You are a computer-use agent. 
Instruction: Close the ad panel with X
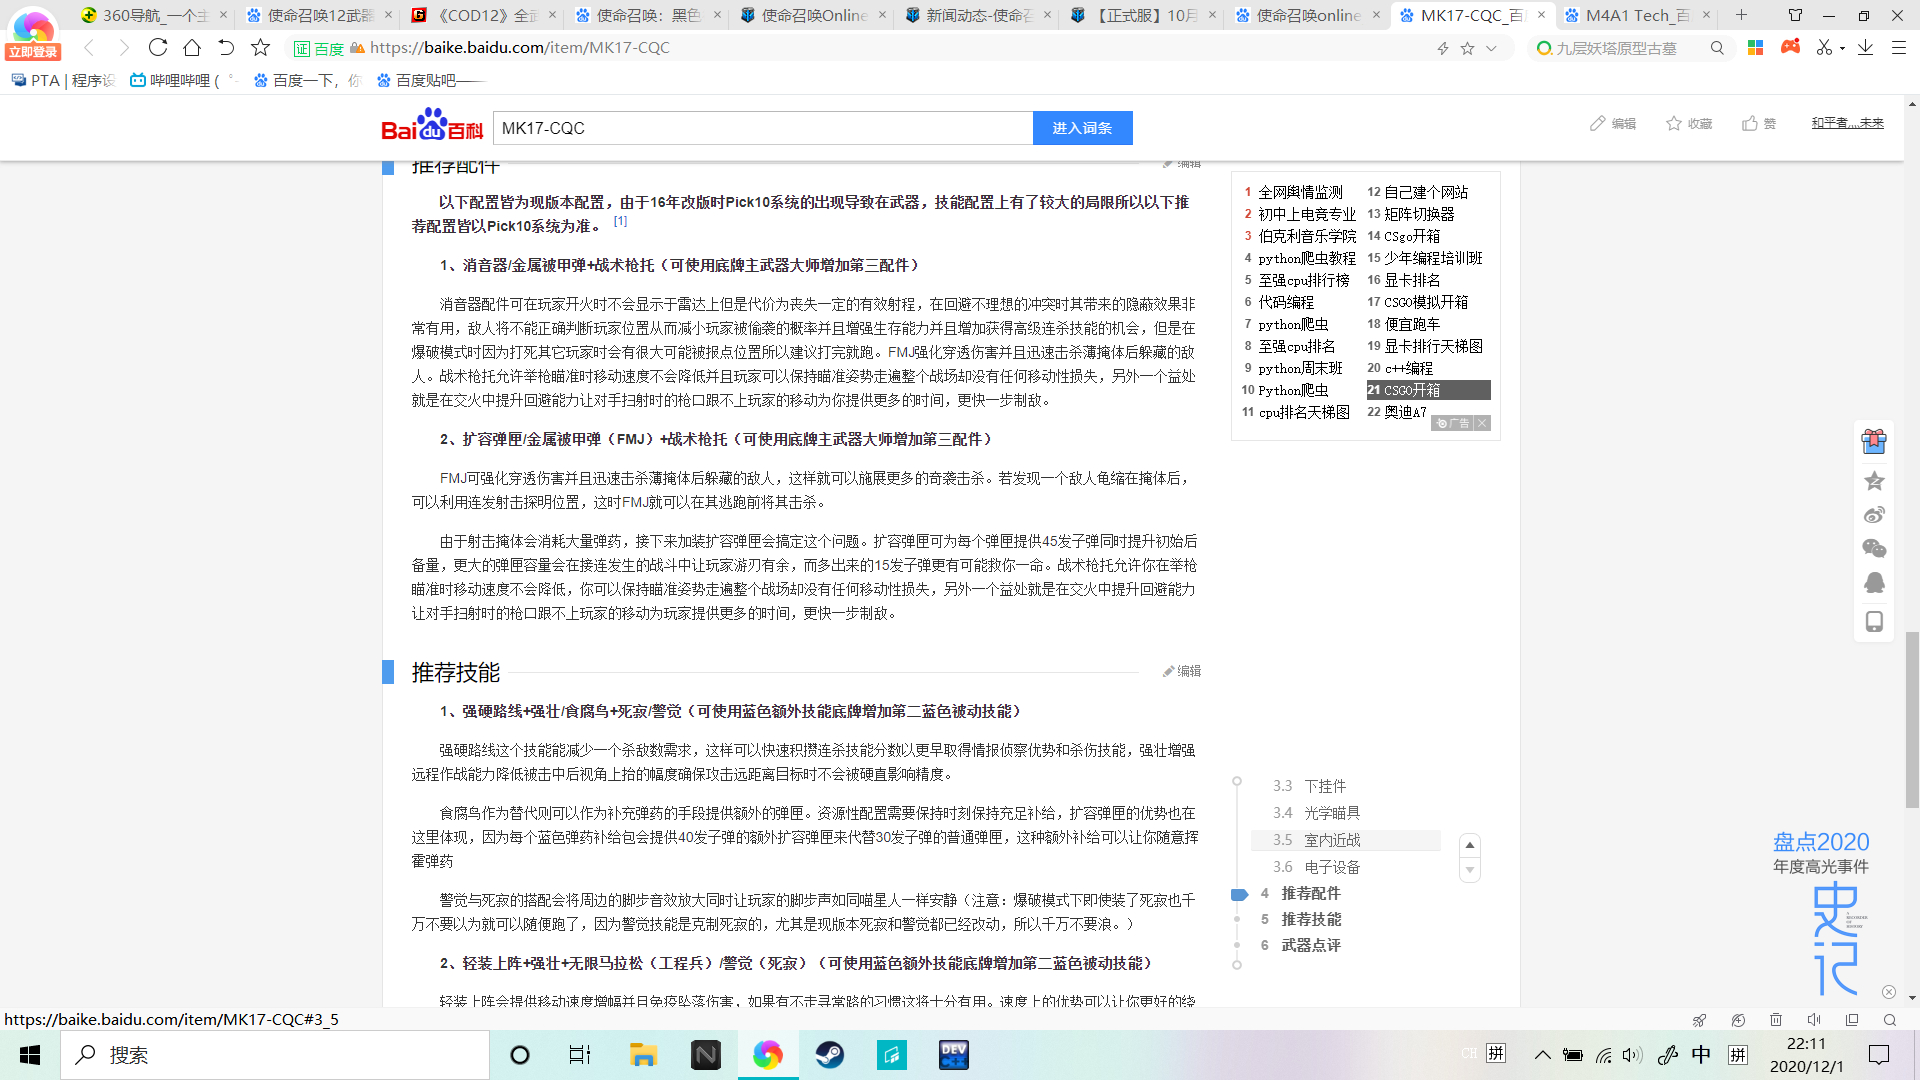click(1482, 423)
